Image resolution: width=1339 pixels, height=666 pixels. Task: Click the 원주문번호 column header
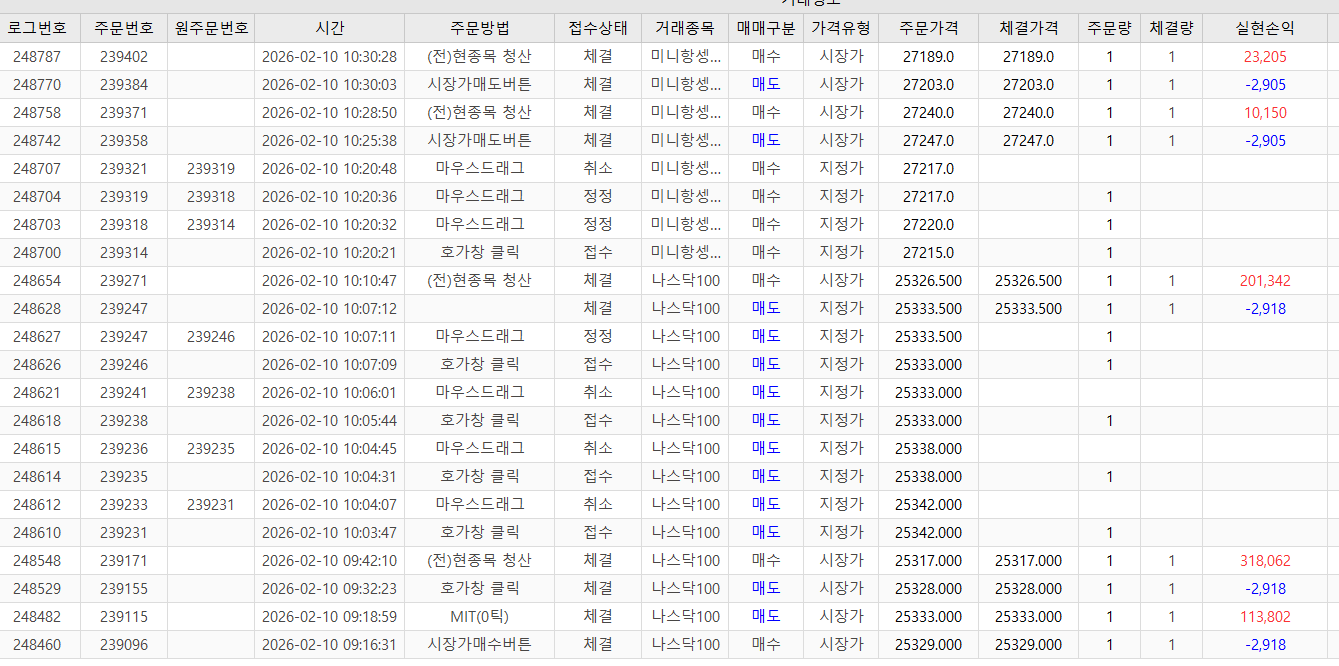(x=211, y=28)
